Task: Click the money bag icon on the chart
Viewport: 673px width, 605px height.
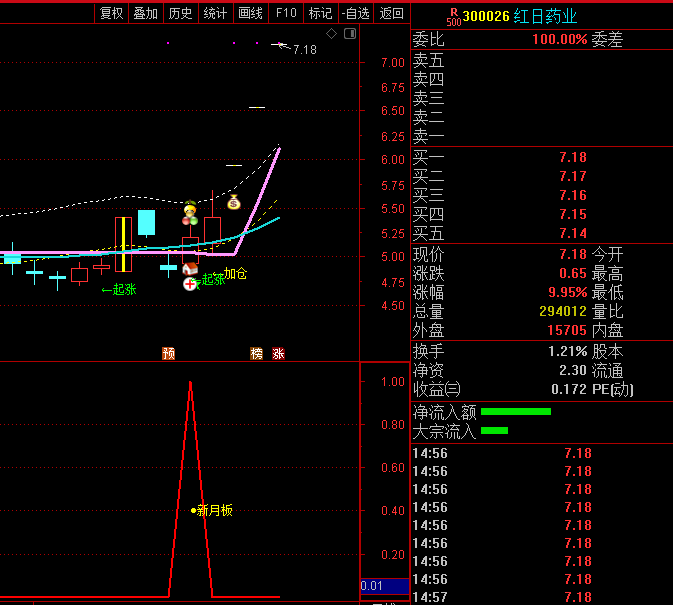Action: point(233,202)
